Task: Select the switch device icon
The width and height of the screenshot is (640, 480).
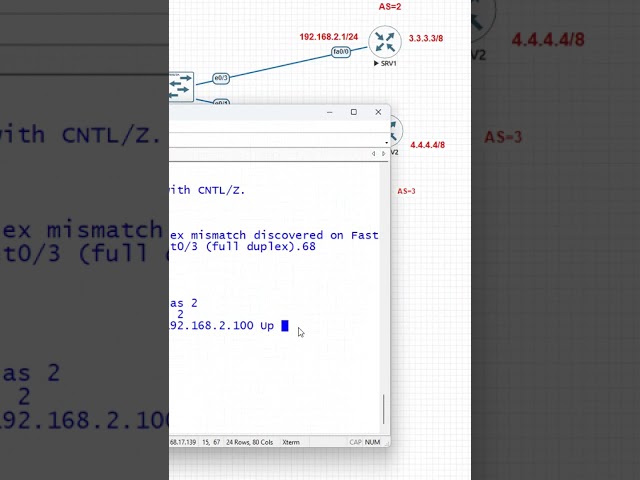Action: coord(181,87)
